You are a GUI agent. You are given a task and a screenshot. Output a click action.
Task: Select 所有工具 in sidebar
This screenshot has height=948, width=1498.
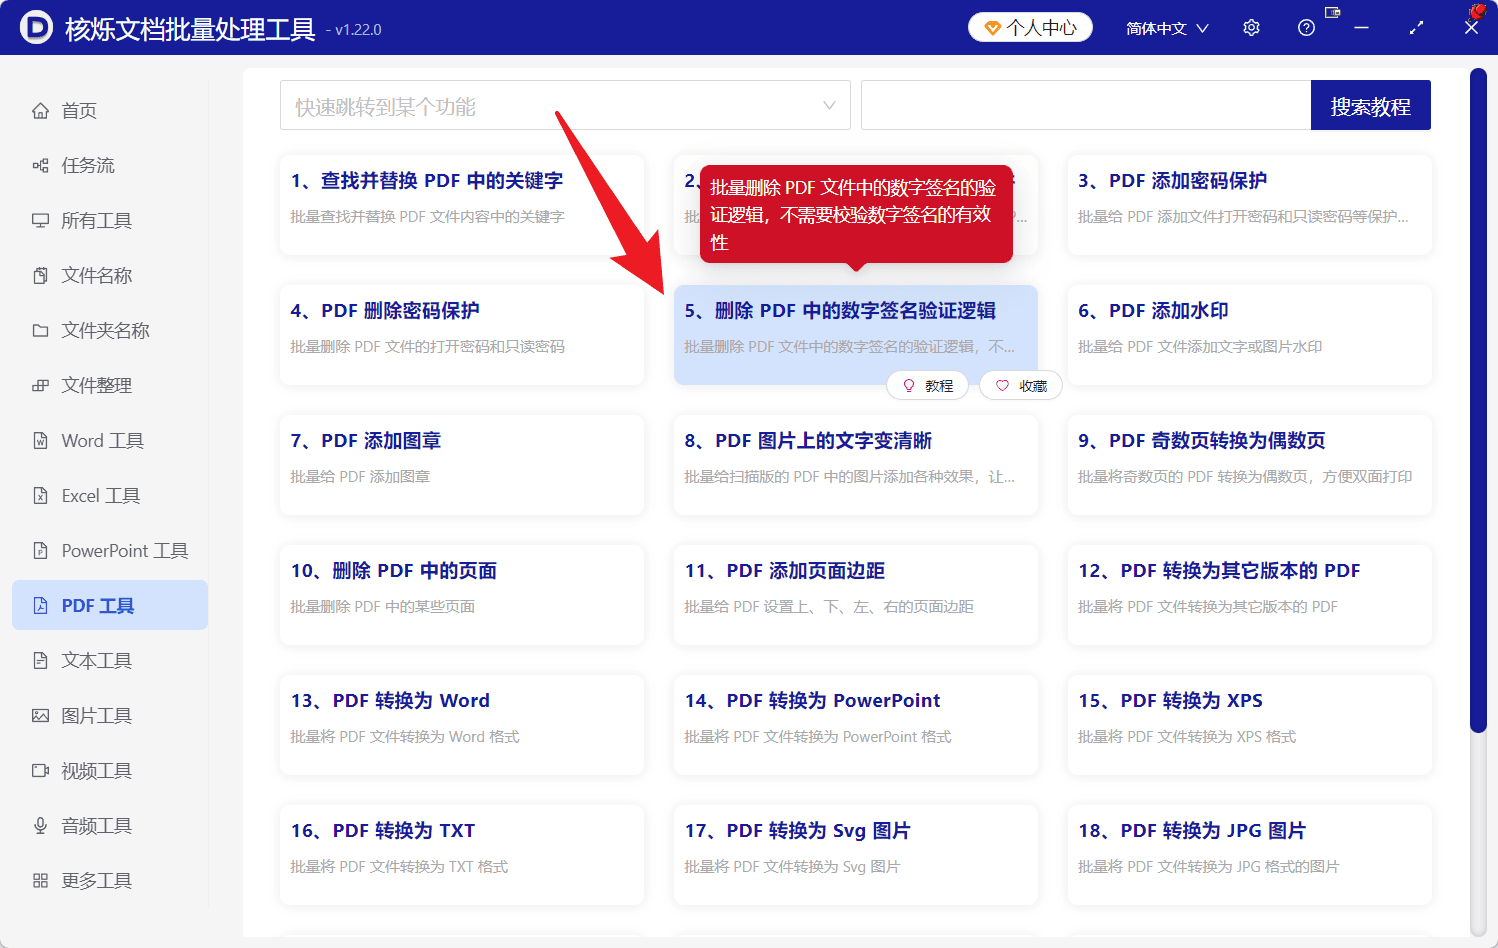[x=110, y=221]
